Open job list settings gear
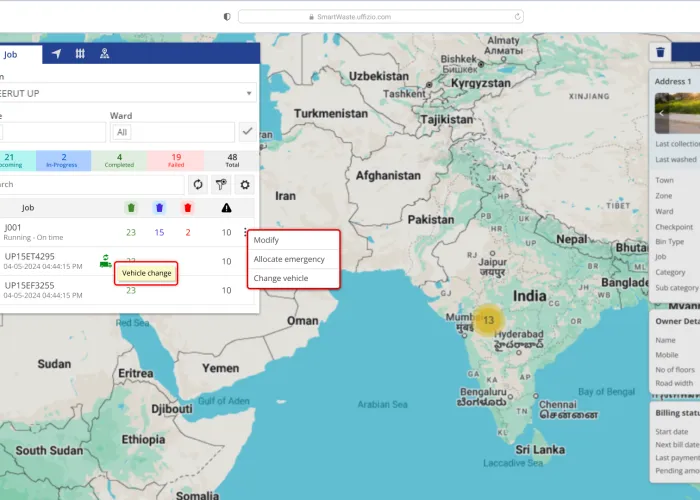 245,185
